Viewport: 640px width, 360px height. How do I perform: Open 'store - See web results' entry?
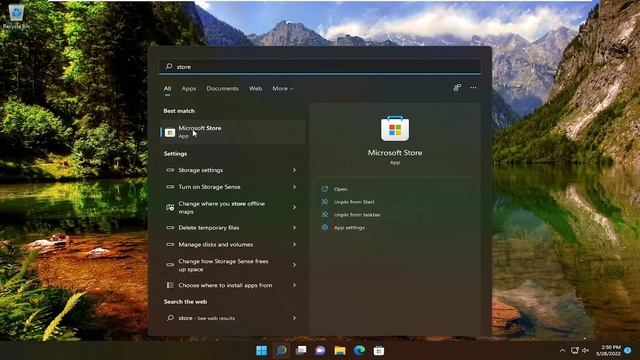(233, 318)
